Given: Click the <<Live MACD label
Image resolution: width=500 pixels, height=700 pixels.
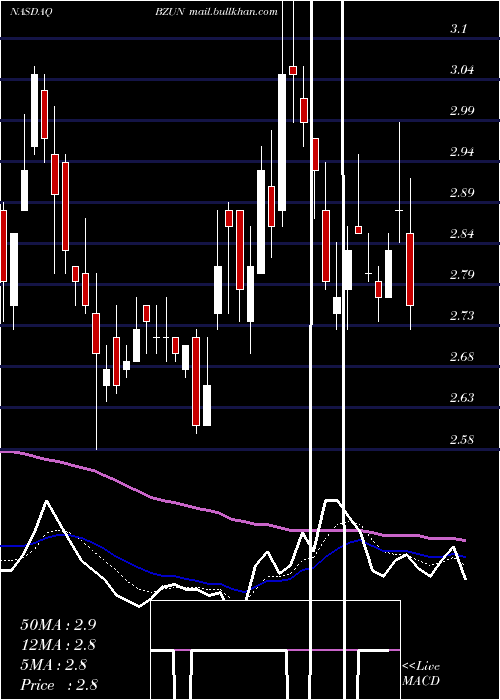Looking at the screenshot, I should pos(421,674).
